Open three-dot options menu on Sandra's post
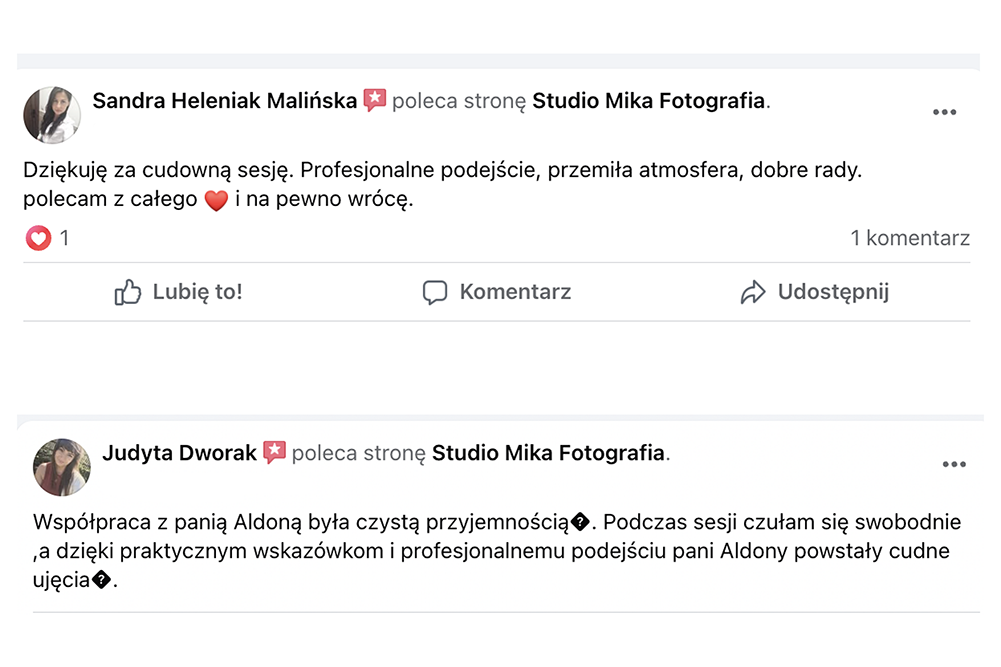Viewport: 1001px width, 667px height. 944,112
